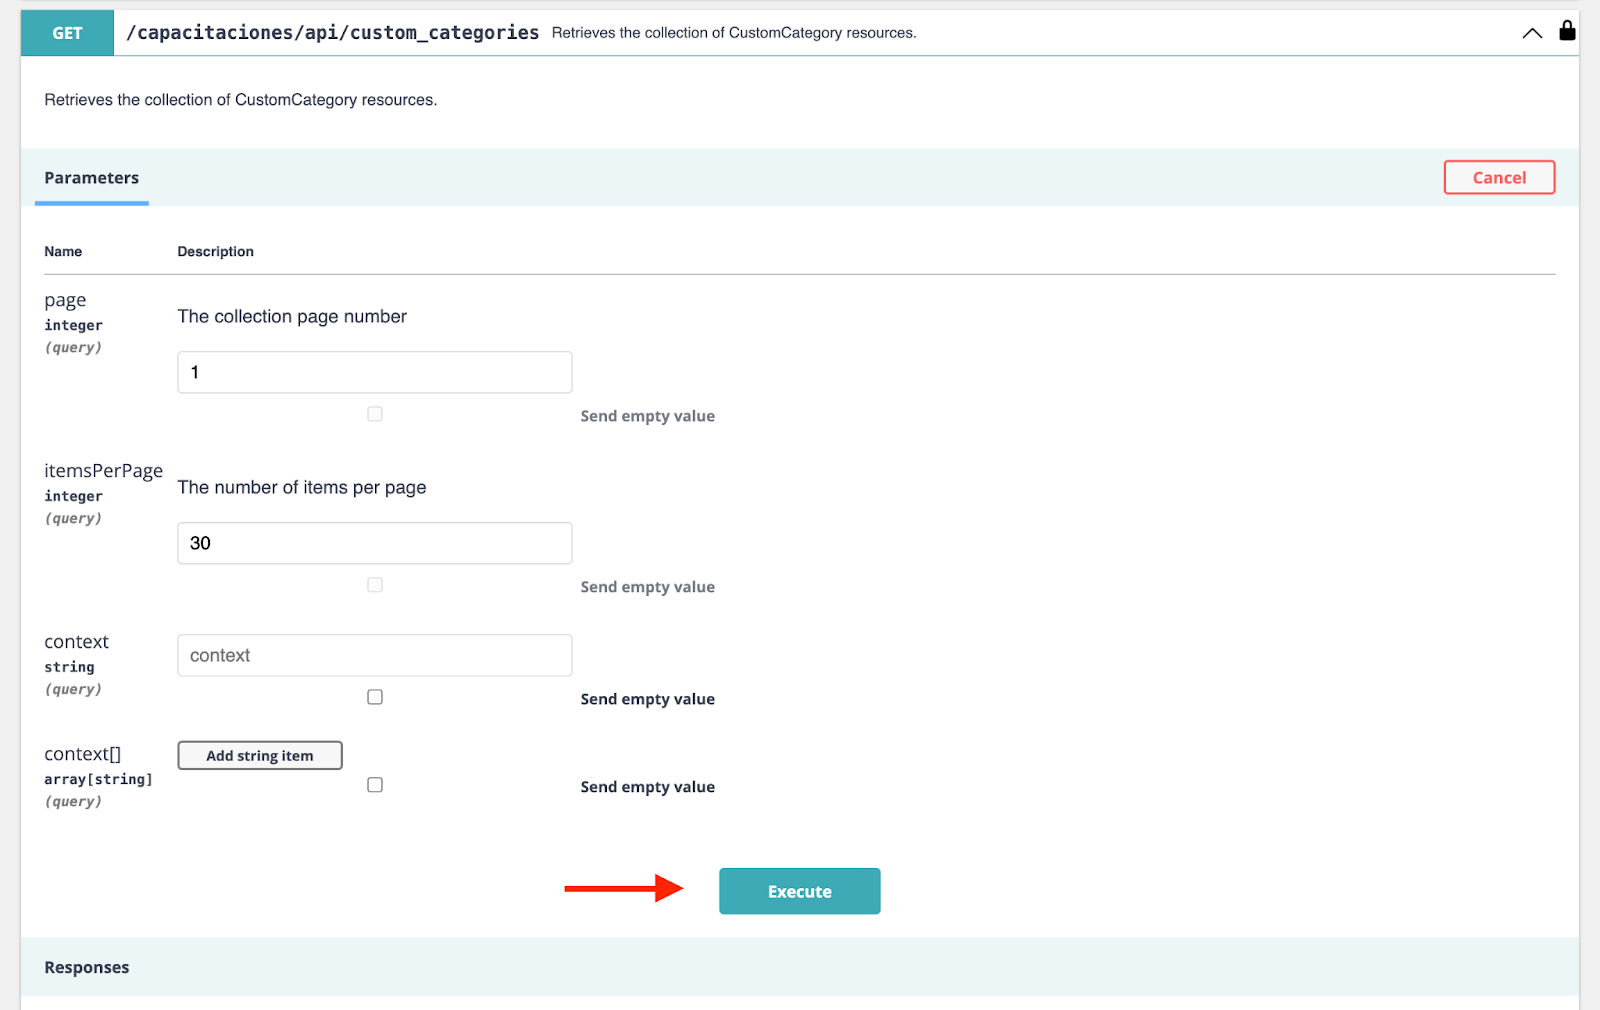Image resolution: width=1600 pixels, height=1010 pixels.
Task: Click the GET method badge
Action: [x=67, y=33]
